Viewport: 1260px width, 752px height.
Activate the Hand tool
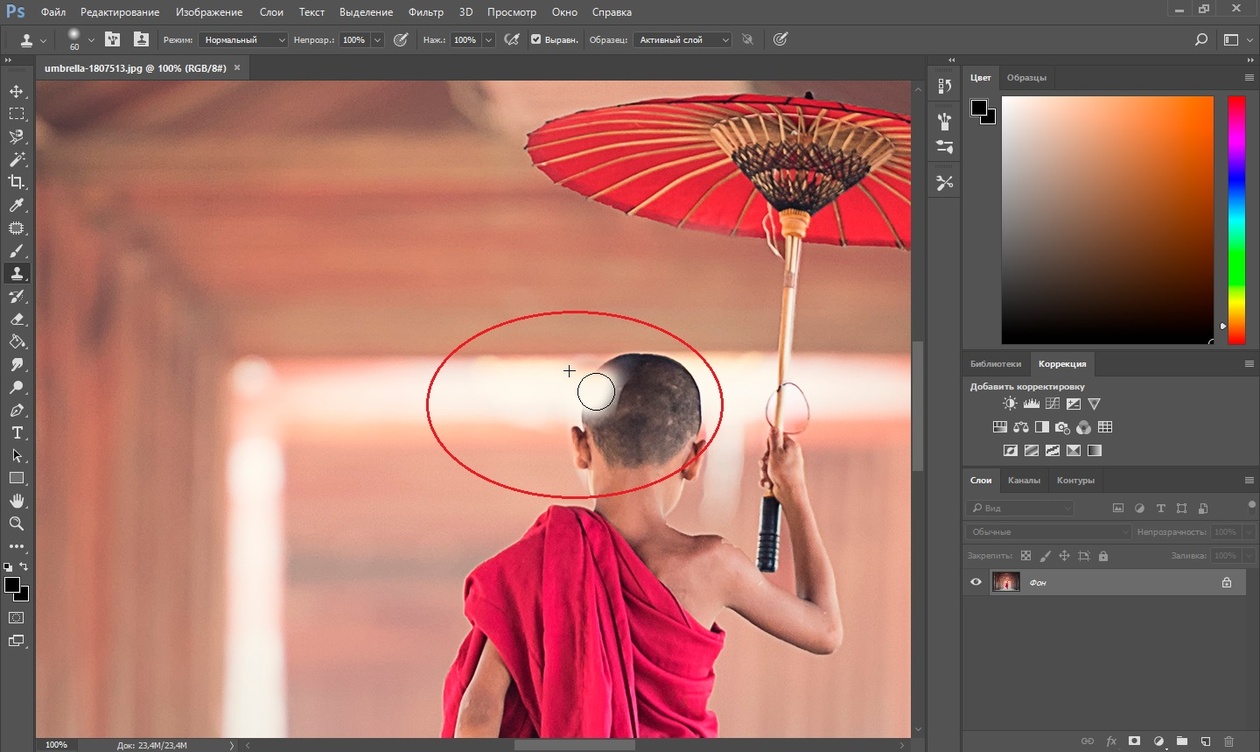click(17, 500)
